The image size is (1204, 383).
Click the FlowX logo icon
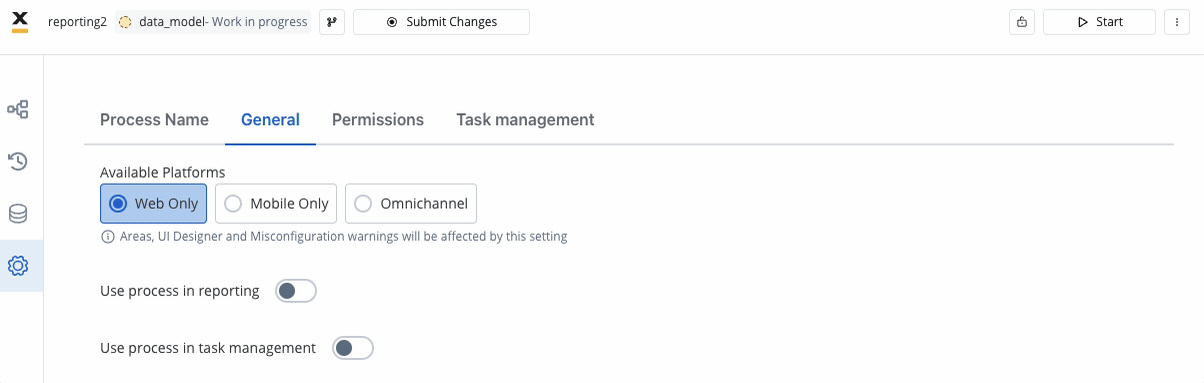[19, 21]
